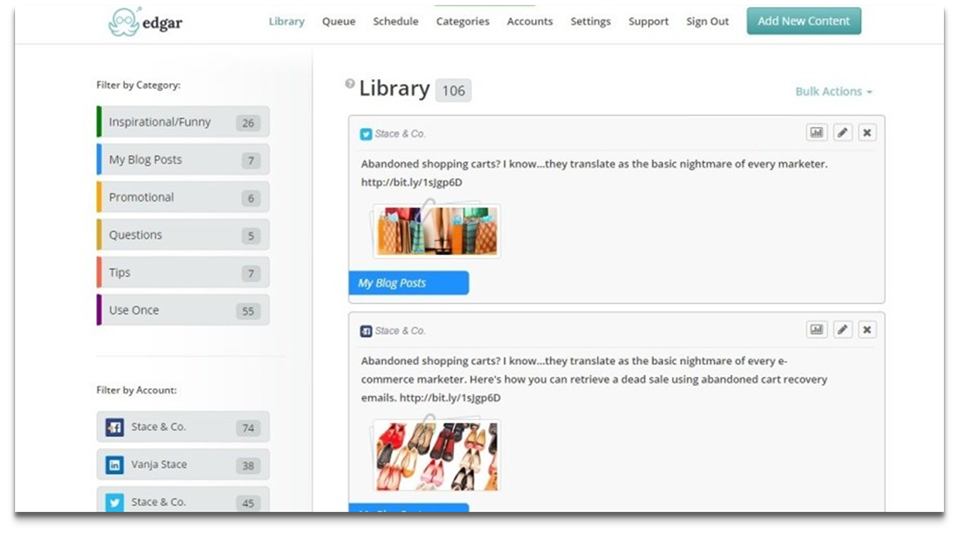The width and height of the screenshot is (959, 537).
Task: Open the Schedule page
Action: coord(396,21)
